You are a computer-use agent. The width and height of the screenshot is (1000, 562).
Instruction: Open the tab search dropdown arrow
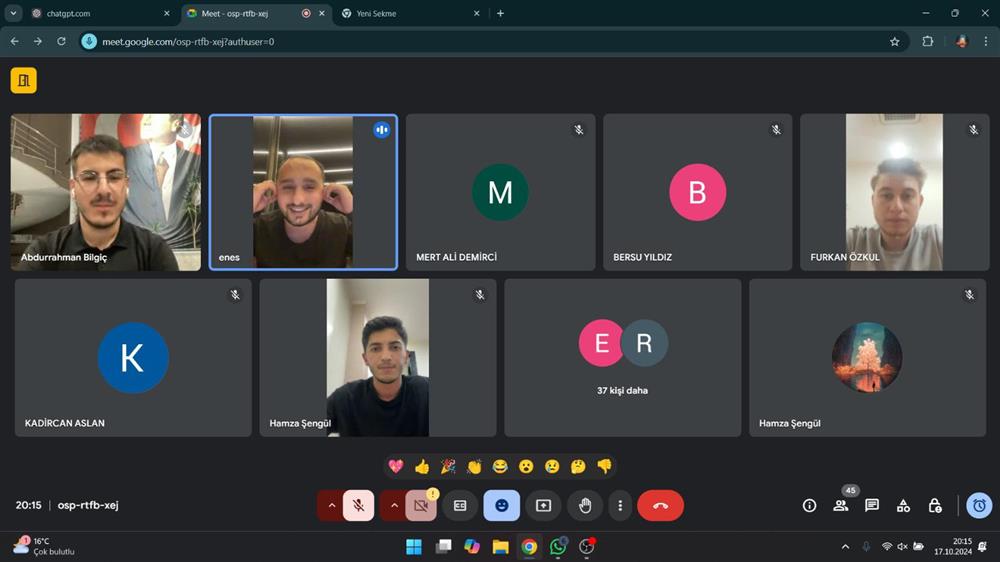[x=13, y=13]
